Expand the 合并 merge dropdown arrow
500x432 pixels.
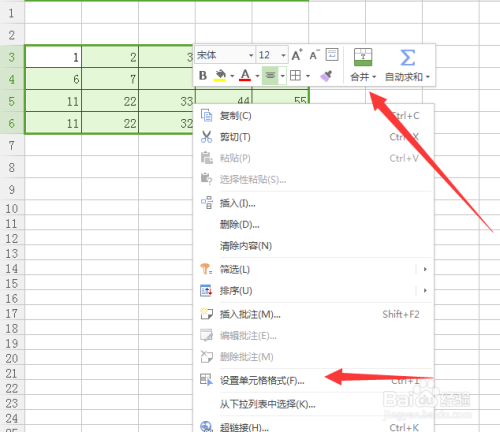pyautogui.click(x=374, y=77)
